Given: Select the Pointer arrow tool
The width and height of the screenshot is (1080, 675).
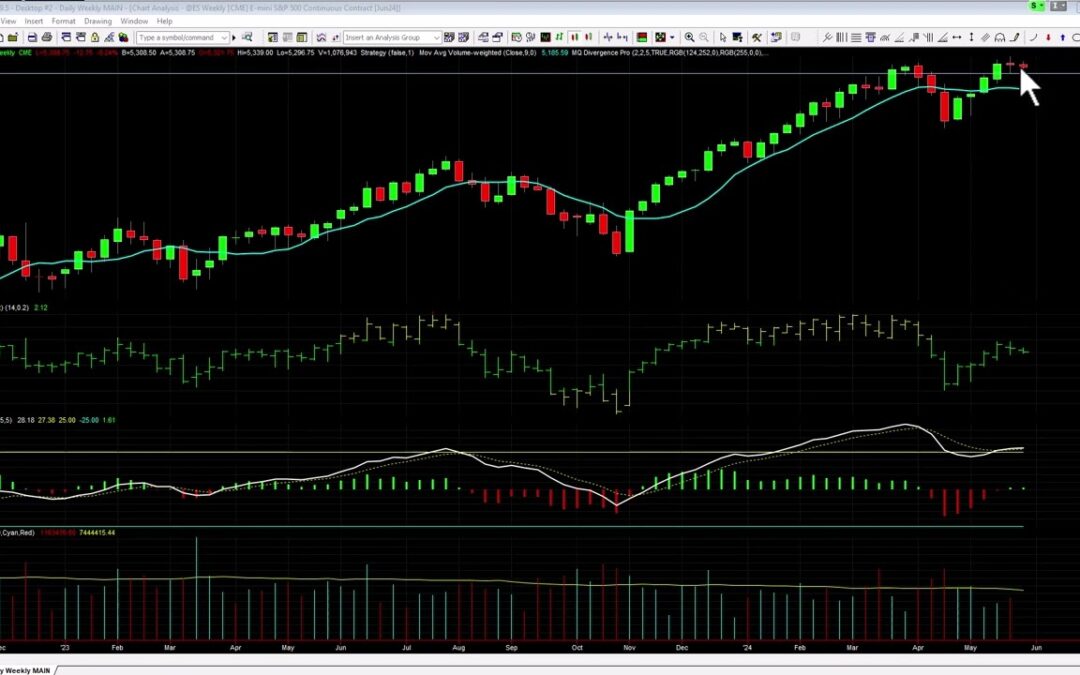Looking at the screenshot, I should coord(723,36).
